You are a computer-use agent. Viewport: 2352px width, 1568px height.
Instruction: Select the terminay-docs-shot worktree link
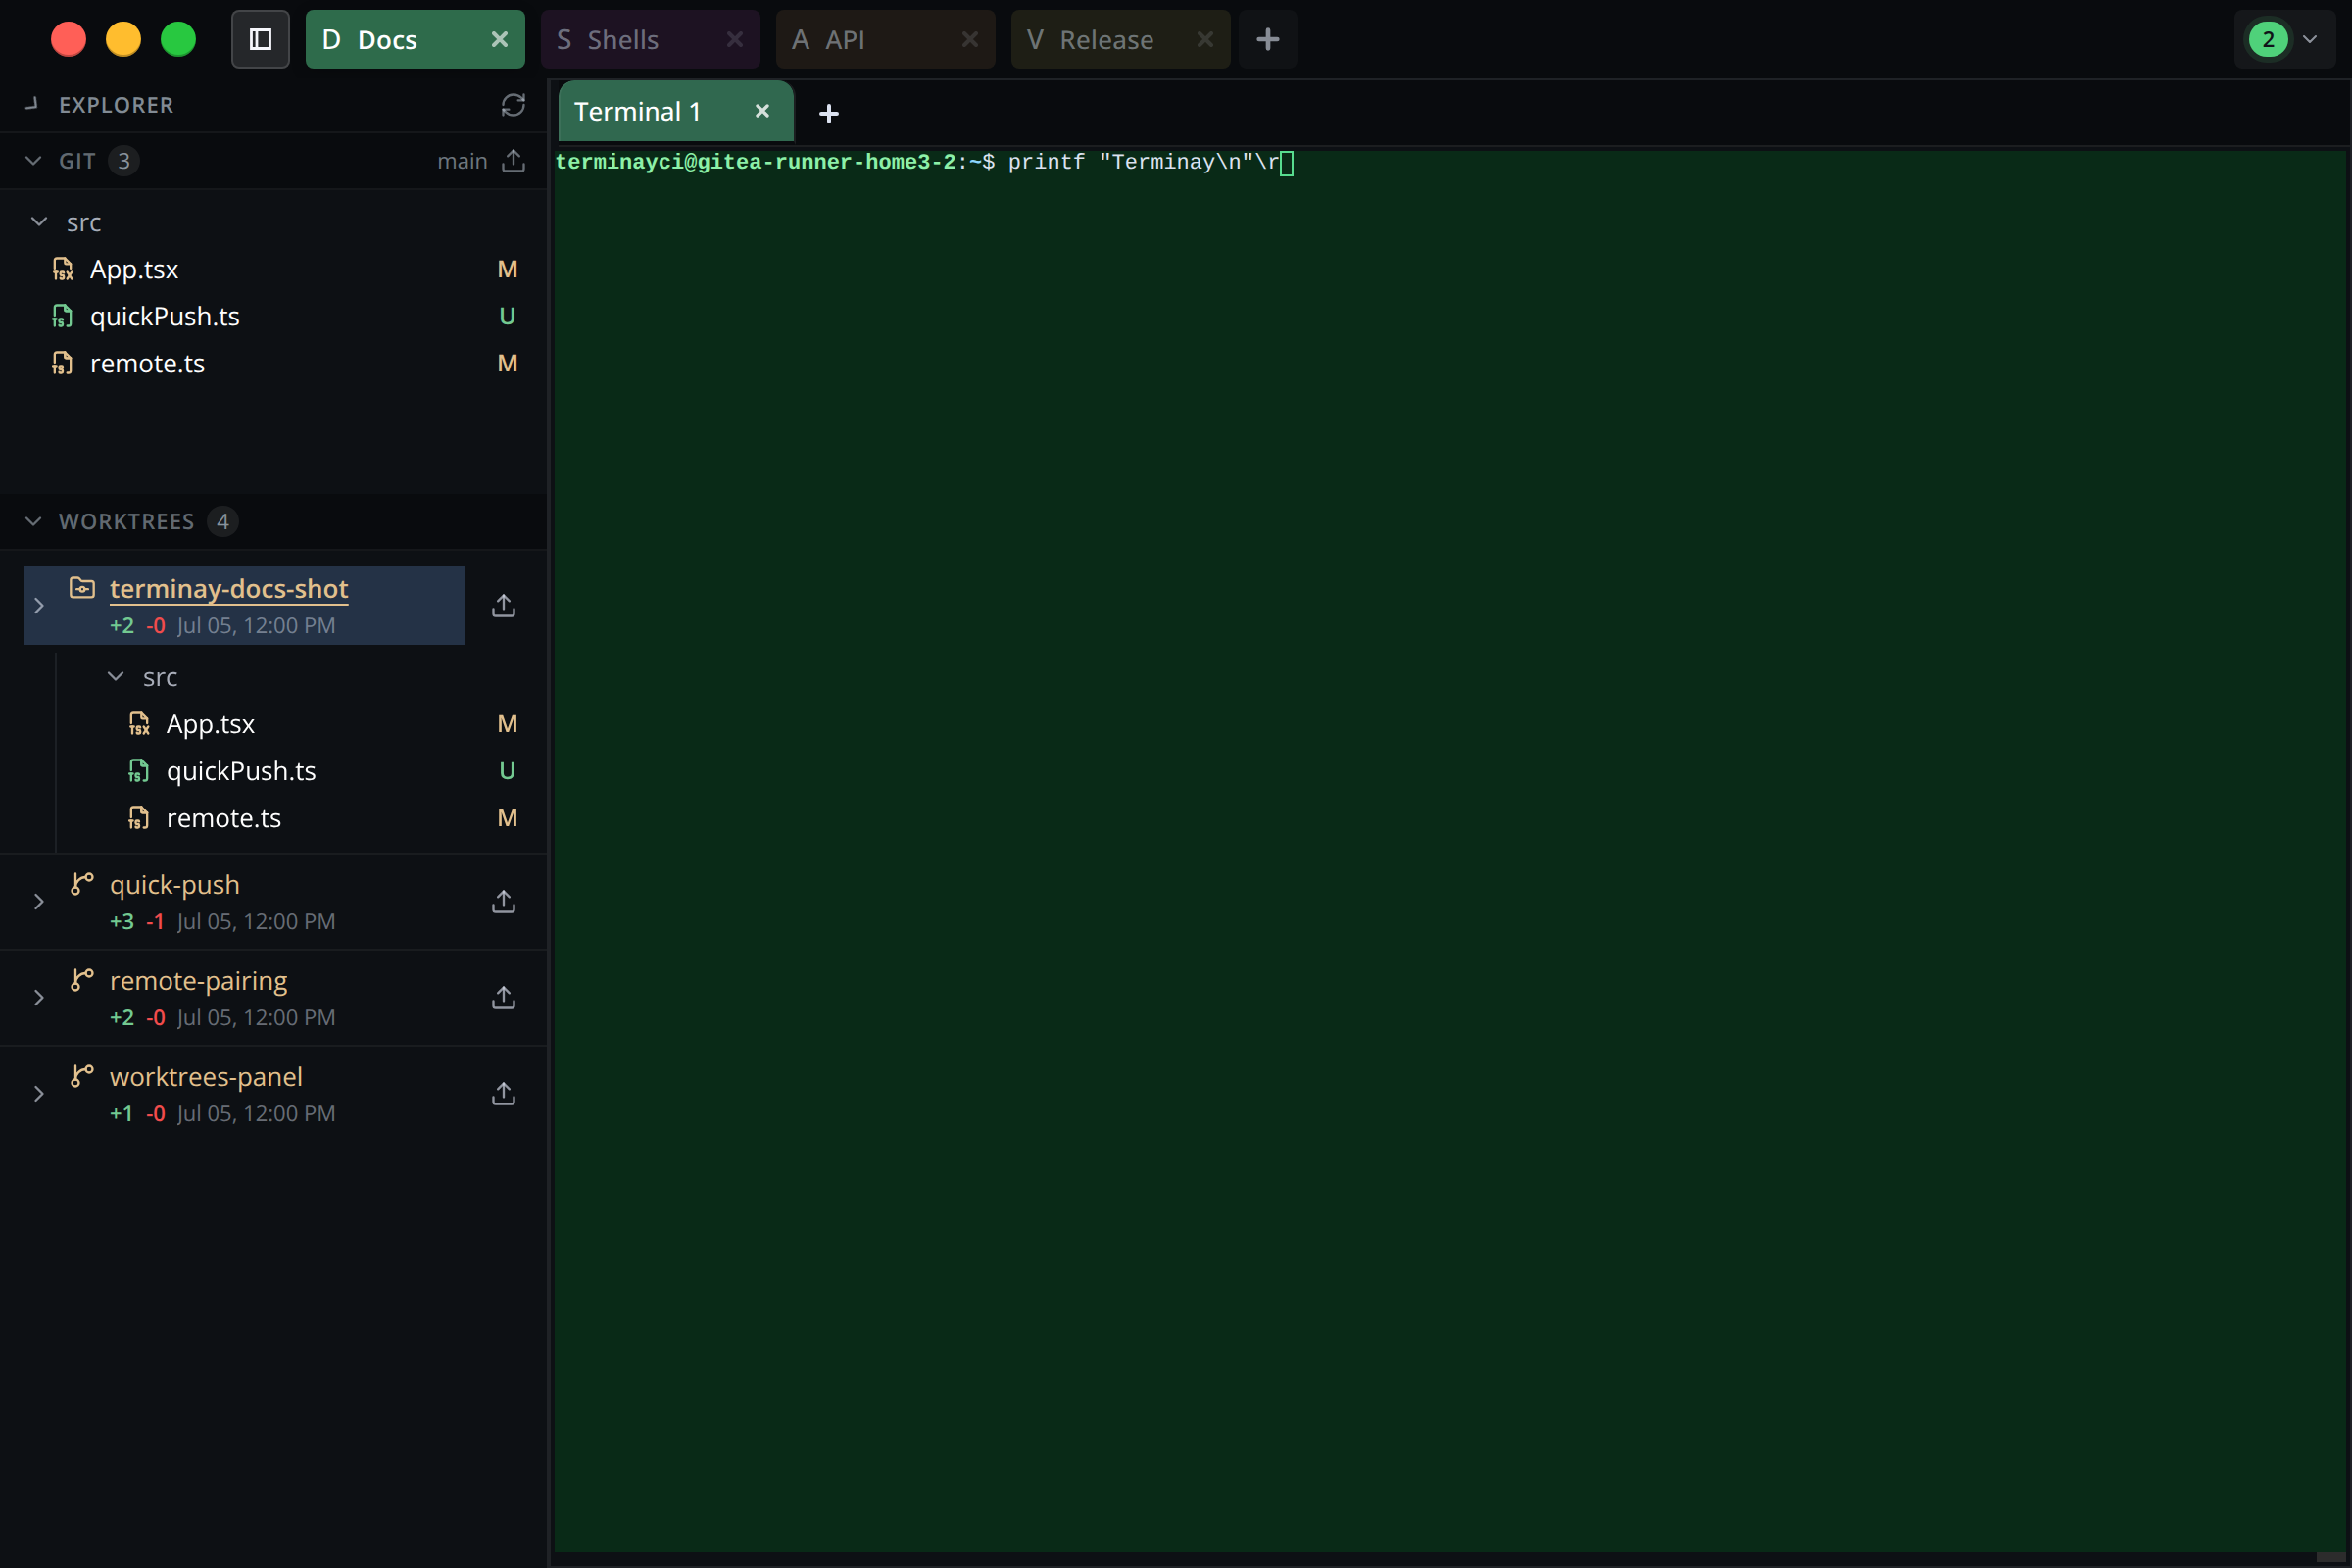(x=229, y=589)
